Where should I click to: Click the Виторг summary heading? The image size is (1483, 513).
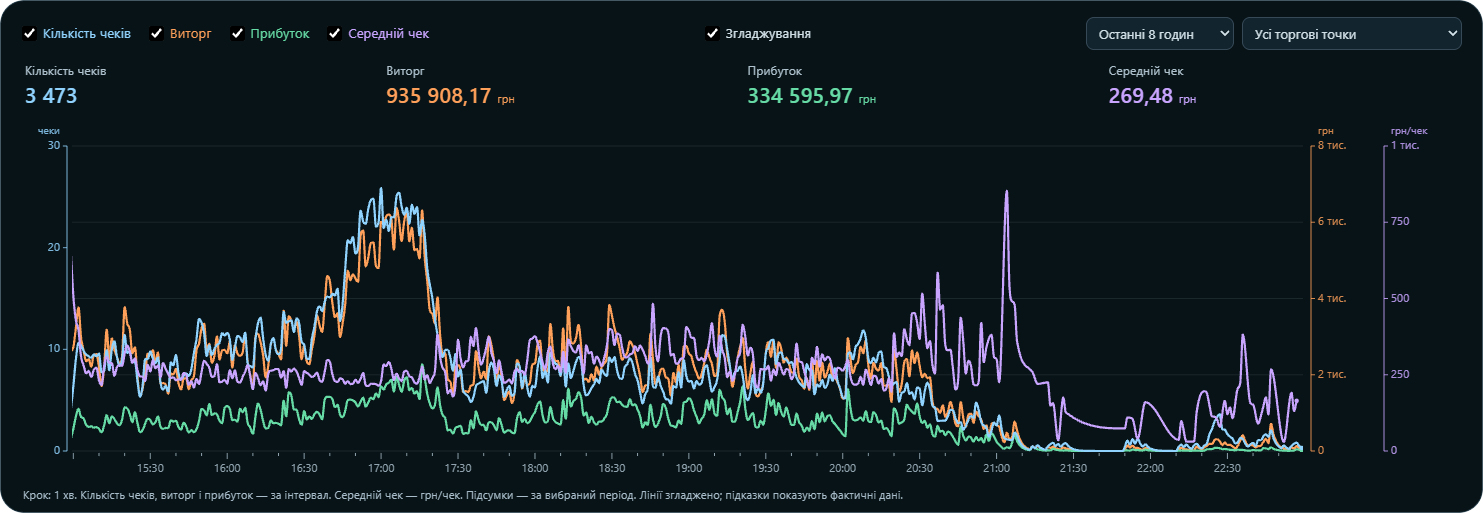[404, 72]
